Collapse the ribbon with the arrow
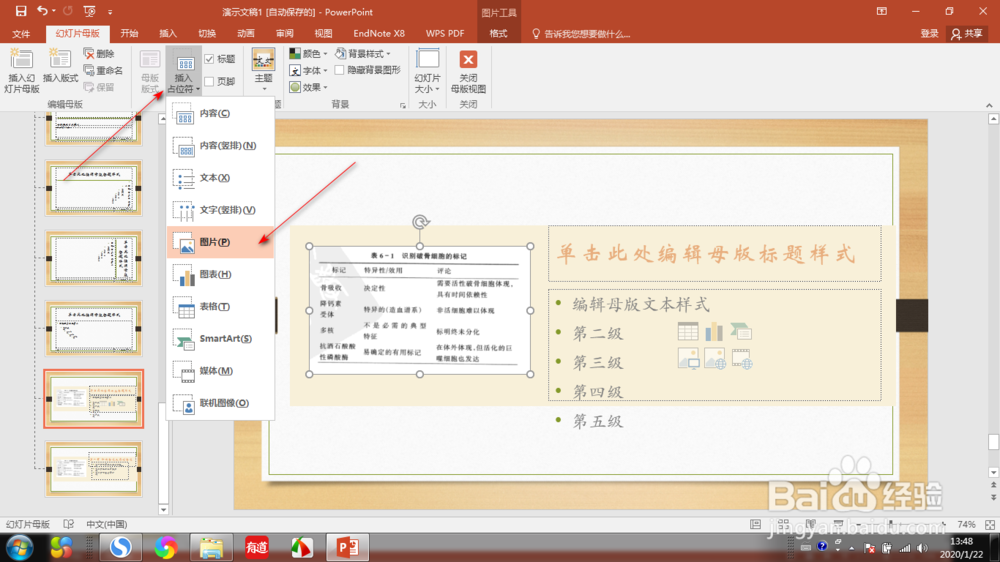This screenshot has width=1000, height=562. point(989,105)
